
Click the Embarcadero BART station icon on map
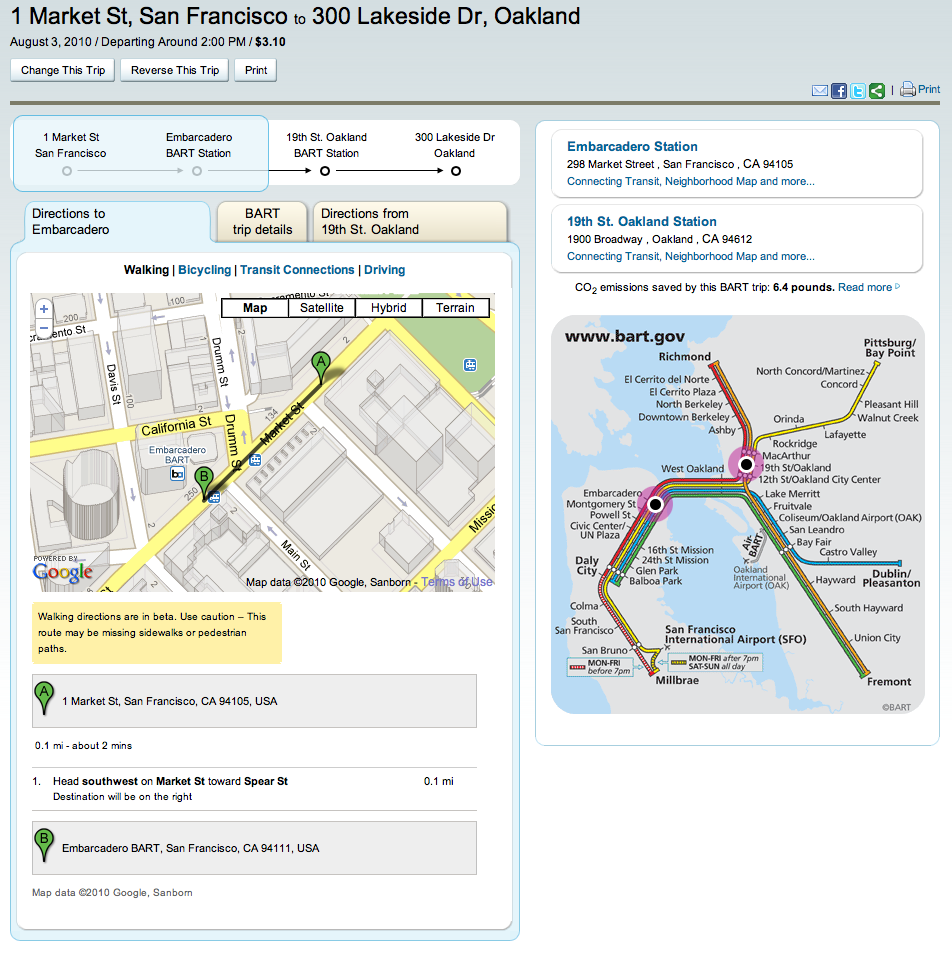click(x=177, y=474)
